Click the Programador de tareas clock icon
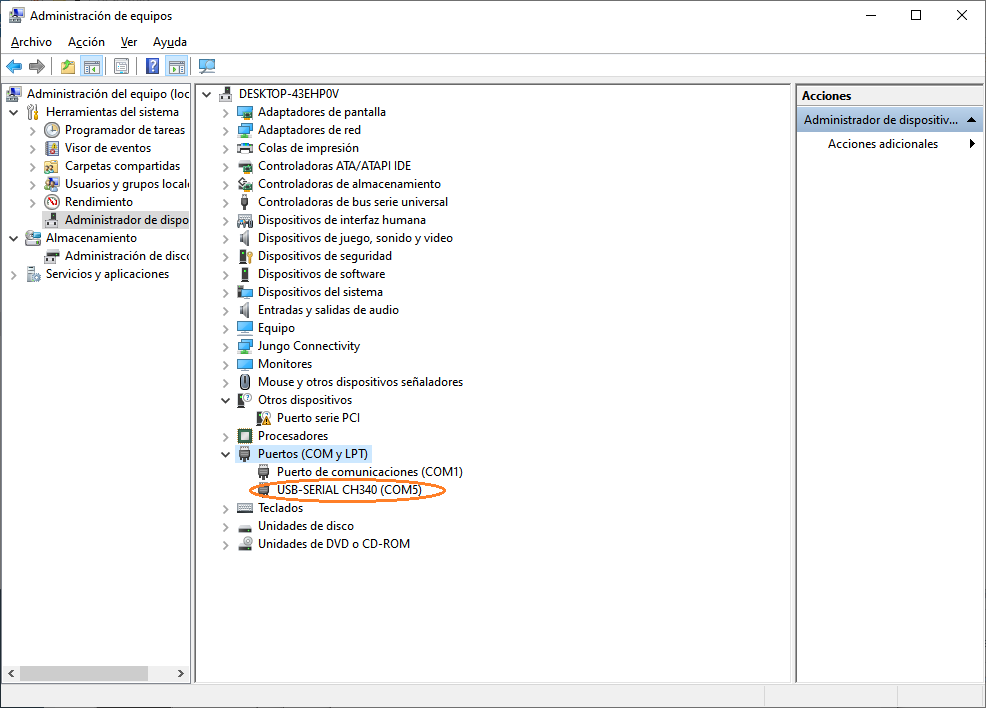Screen dimensions: 986x708 click(52, 130)
